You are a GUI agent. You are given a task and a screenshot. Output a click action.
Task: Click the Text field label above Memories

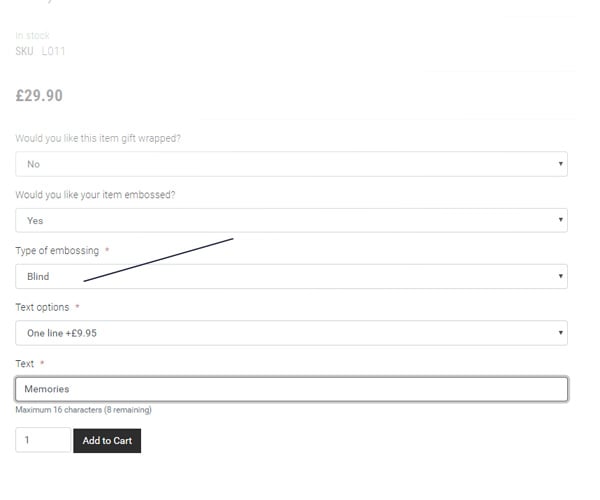coord(24,363)
